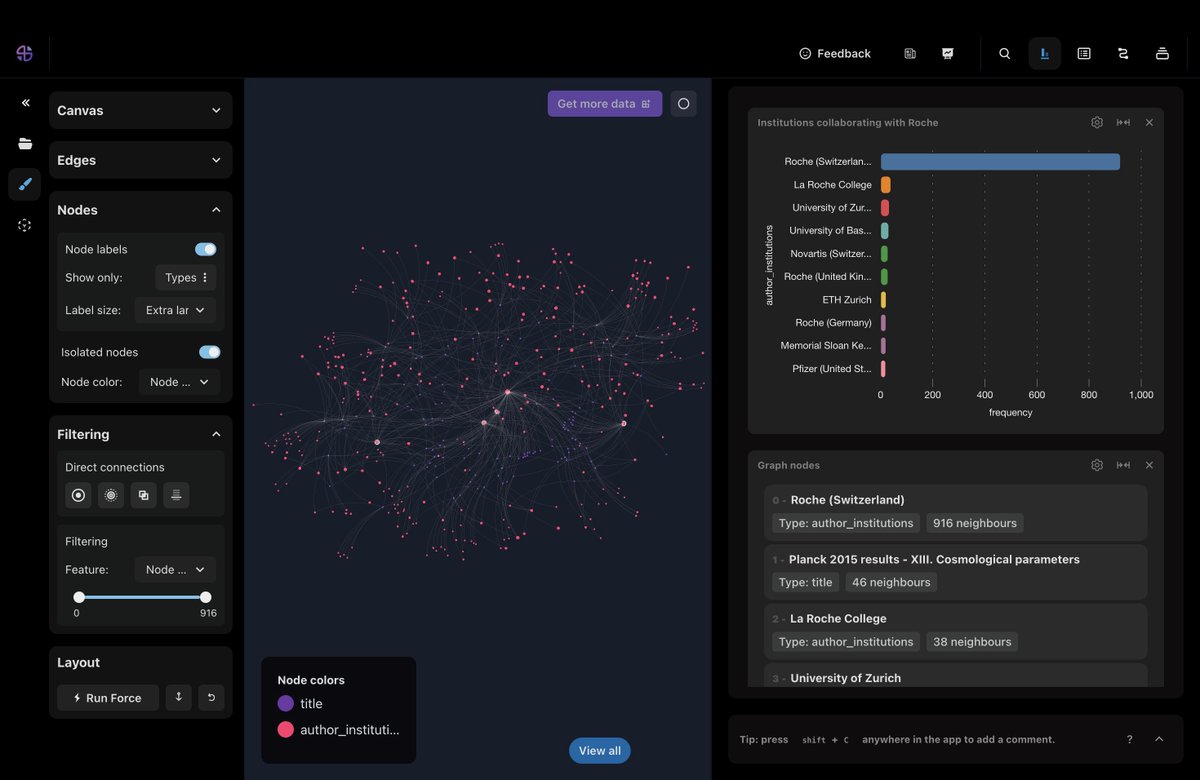The image size is (1200, 780).
Task: Click the vertical arrows layout icon
Action: [x=178, y=697]
